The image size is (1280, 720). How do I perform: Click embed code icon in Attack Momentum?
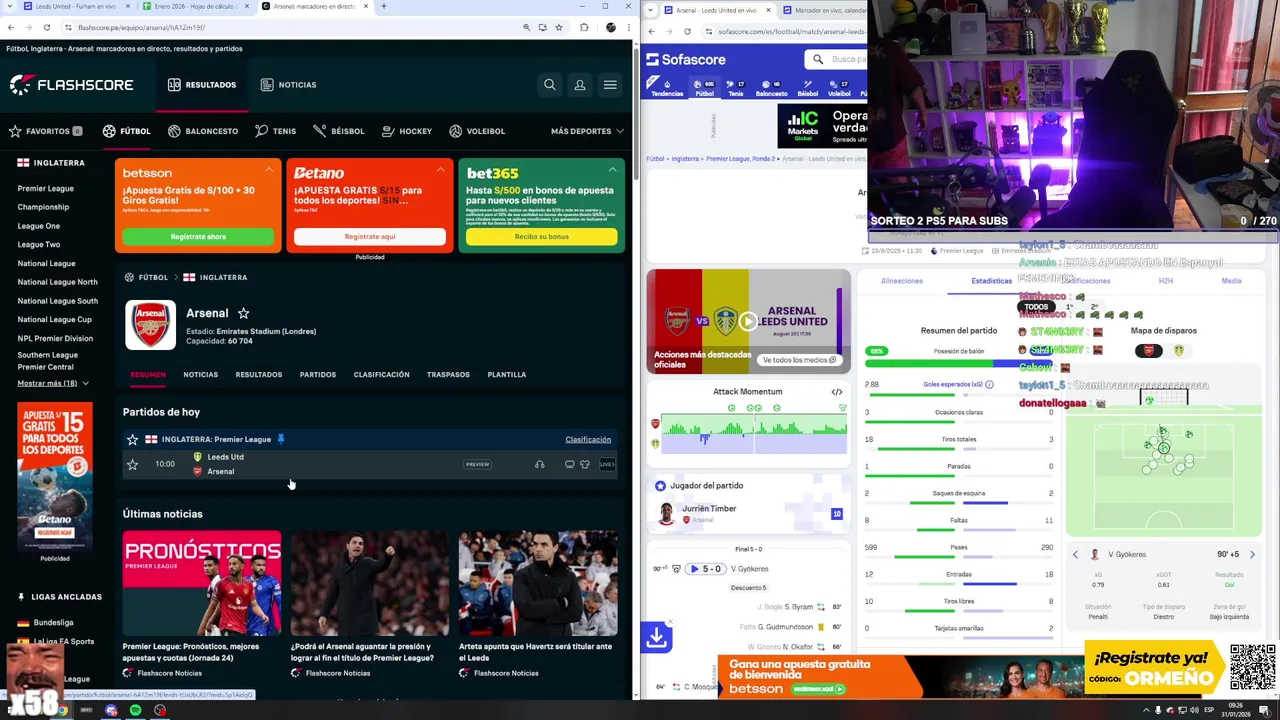coord(837,392)
